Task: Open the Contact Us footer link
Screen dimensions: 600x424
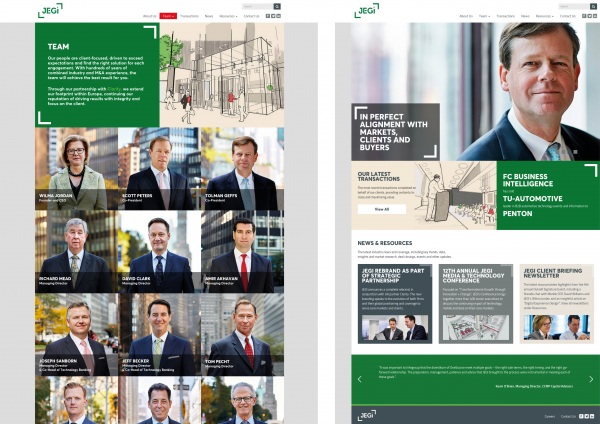Action: pyautogui.click(x=568, y=416)
